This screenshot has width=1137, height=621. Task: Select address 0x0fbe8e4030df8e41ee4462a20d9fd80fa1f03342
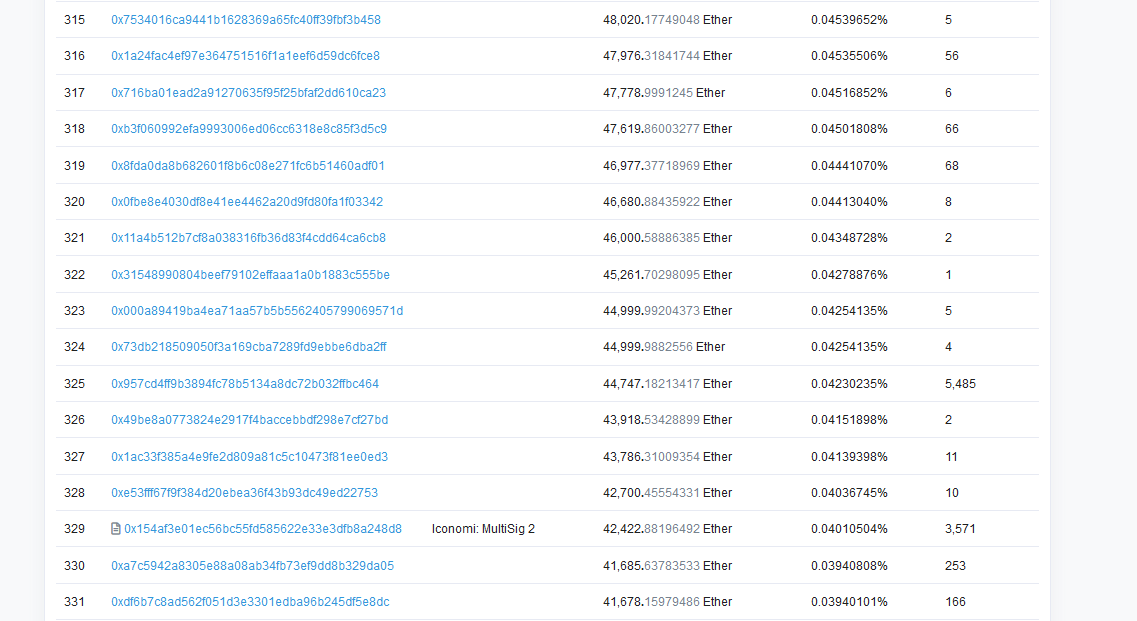(x=246, y=202)
